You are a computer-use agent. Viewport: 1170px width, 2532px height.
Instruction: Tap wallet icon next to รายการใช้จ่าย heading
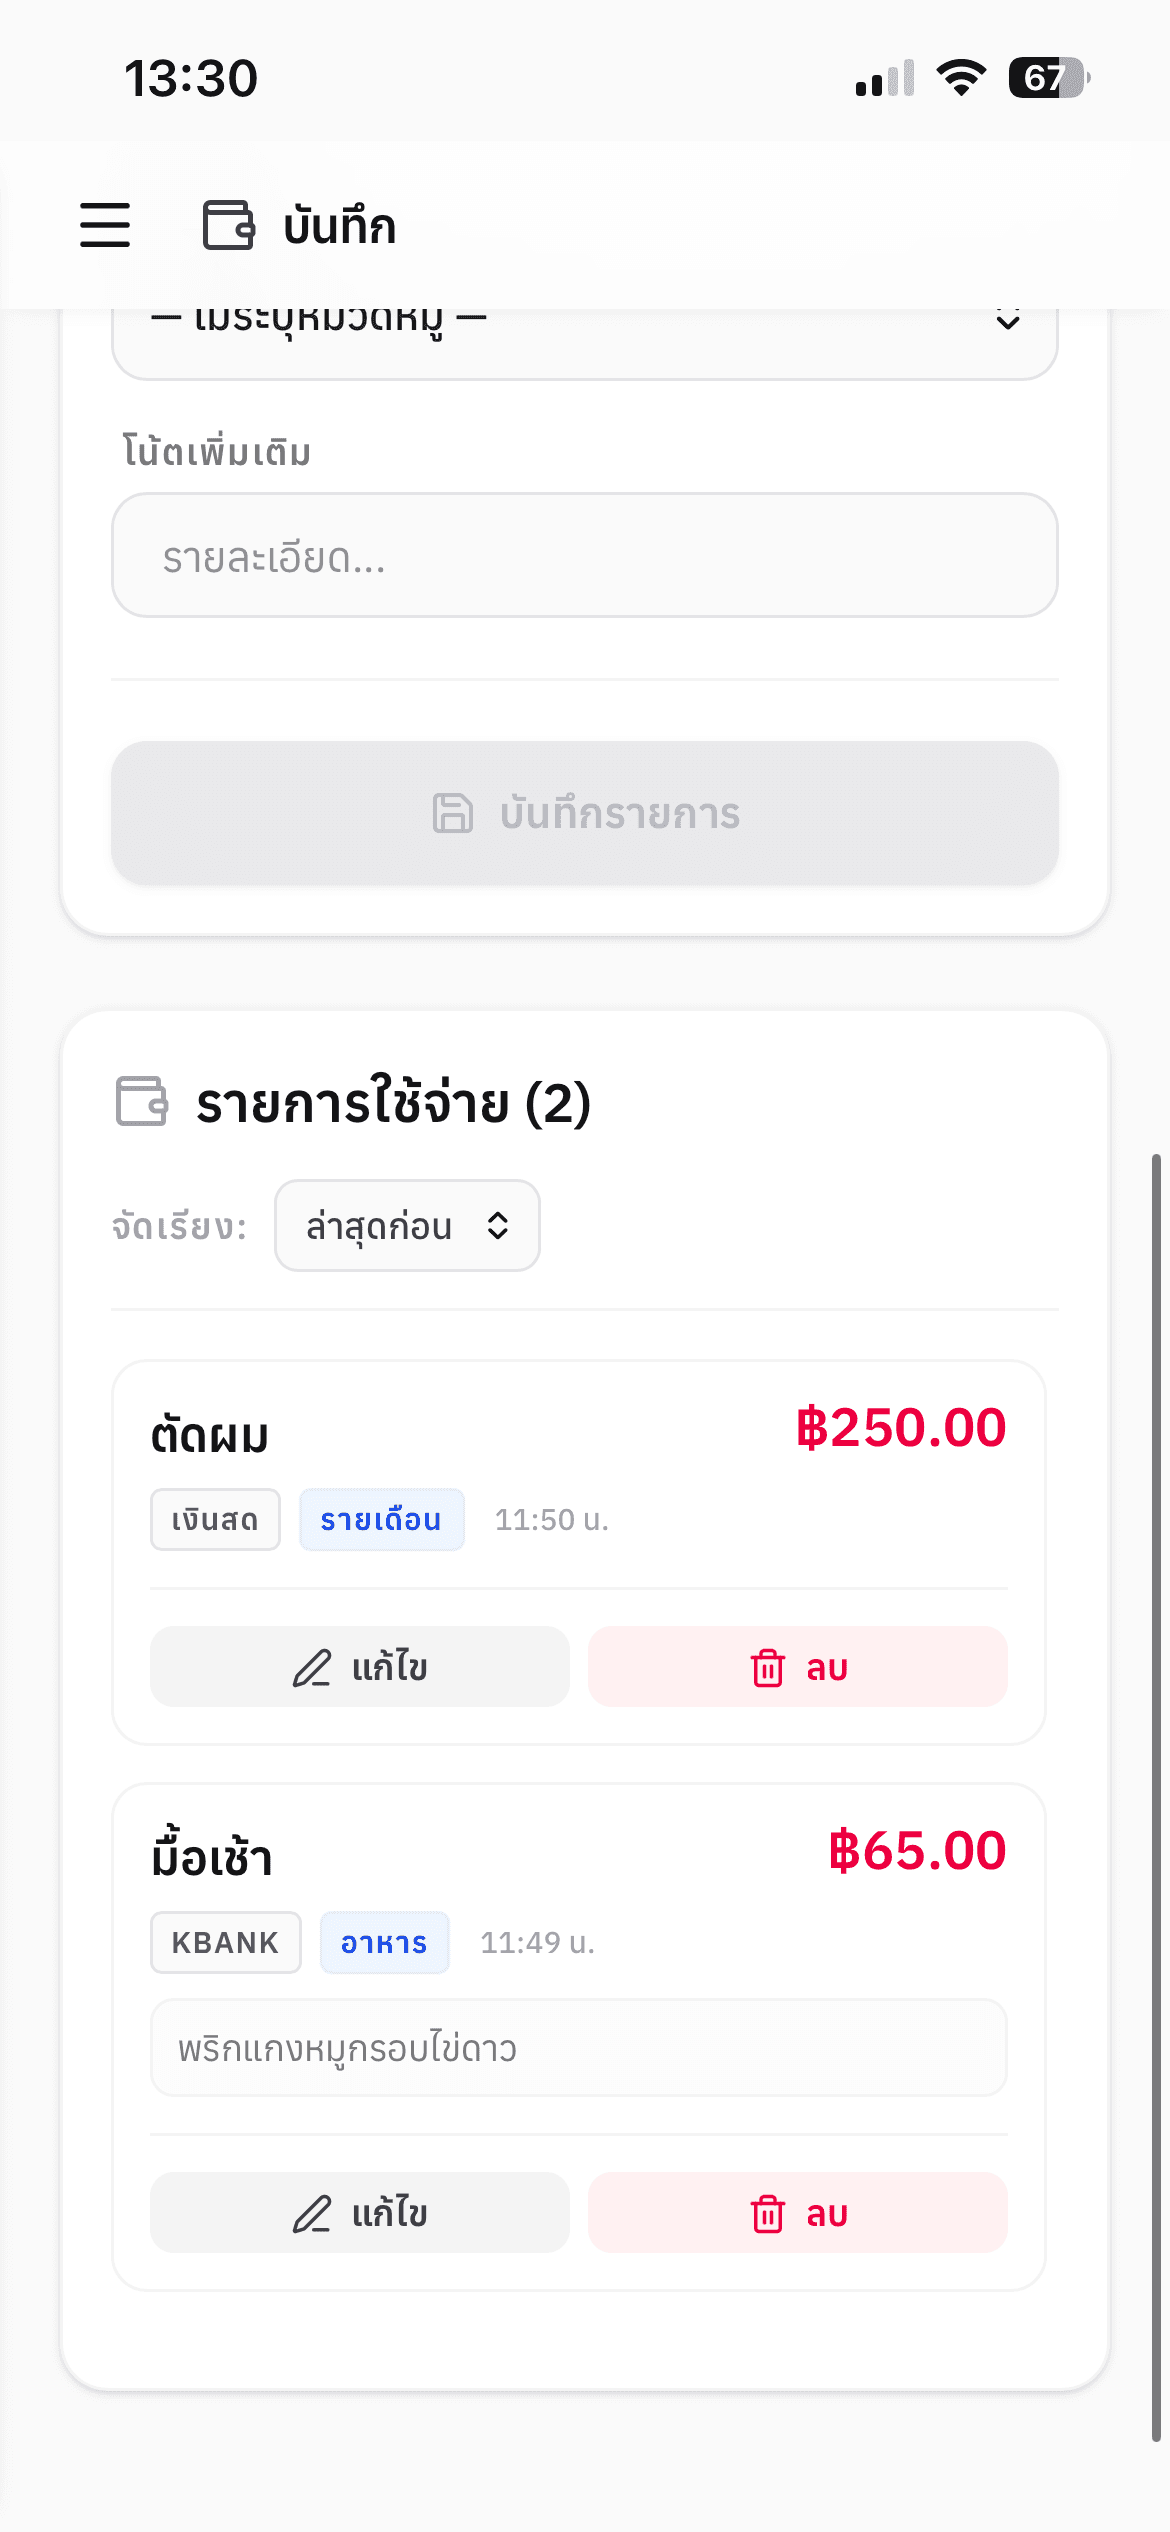pyautogui.click(x=141, y=1102)
